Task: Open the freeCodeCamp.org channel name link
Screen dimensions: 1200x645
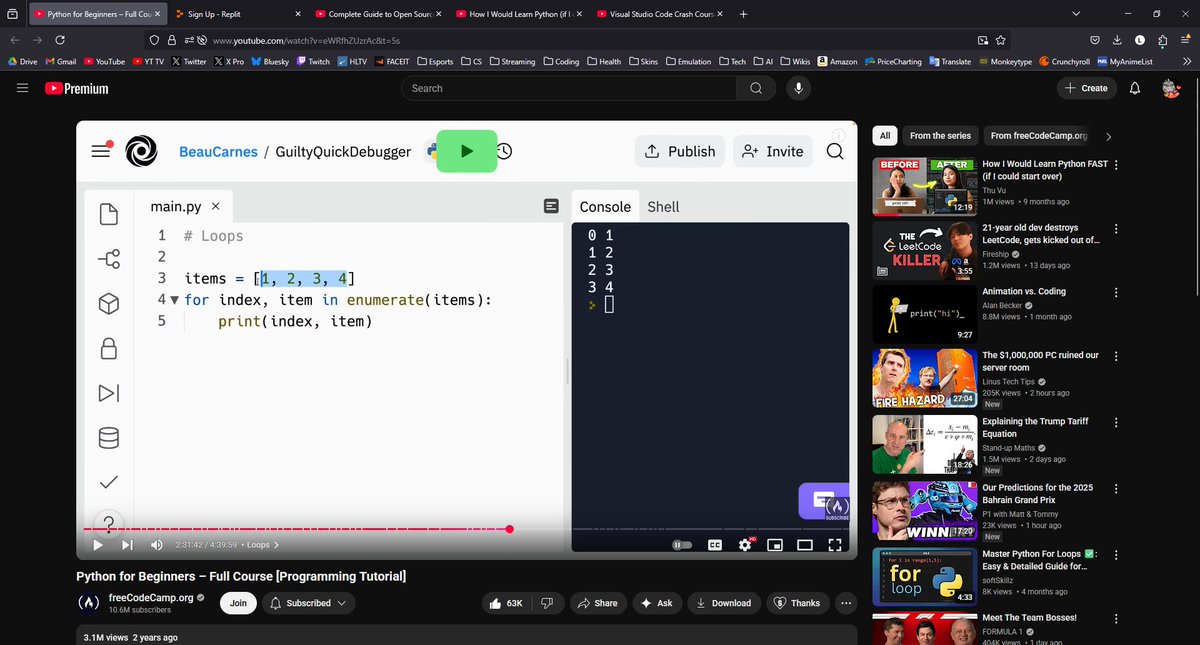Action: coord(151,598)
